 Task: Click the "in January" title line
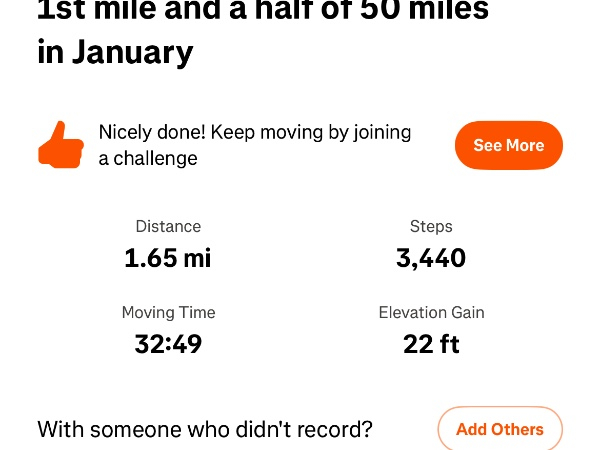pyautogui.click(x=115, y=52)
